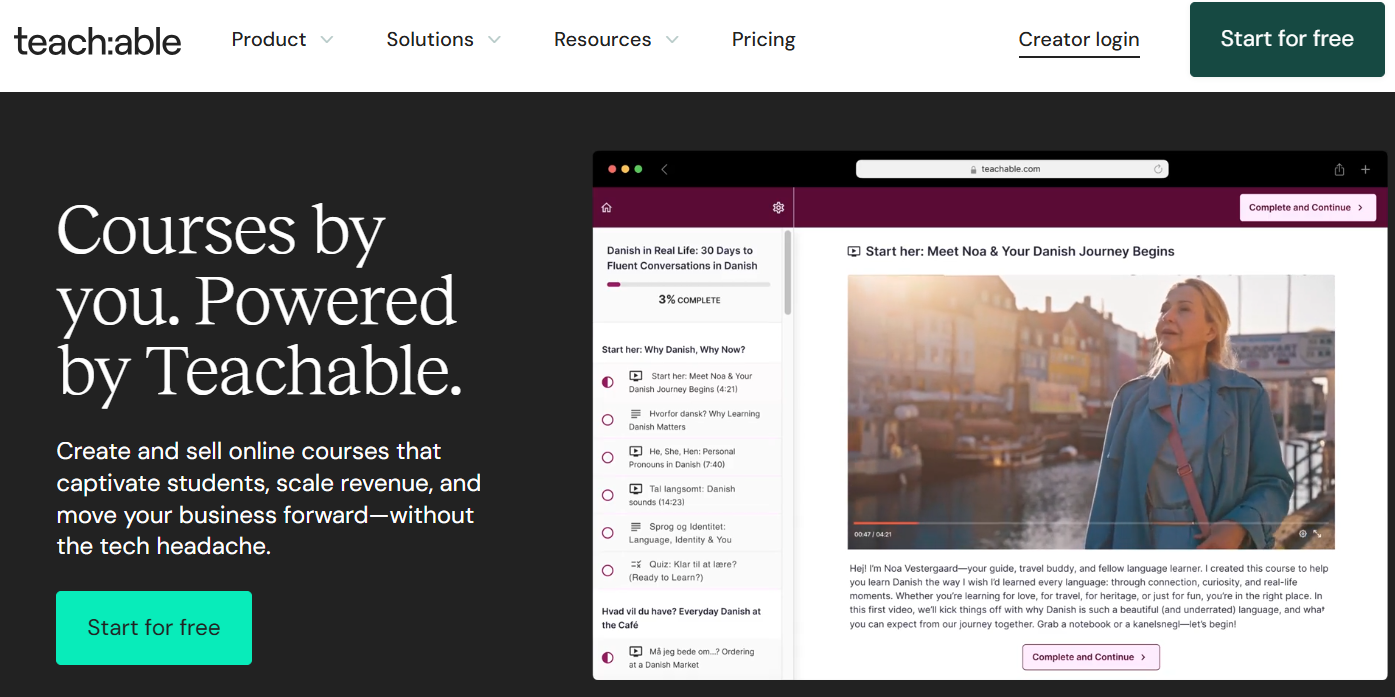This screenshot has width=1395, height=697.
Task: Click Complete and Continue in the purple bar
Action: pyautogui.click(x=1308, y=208)
